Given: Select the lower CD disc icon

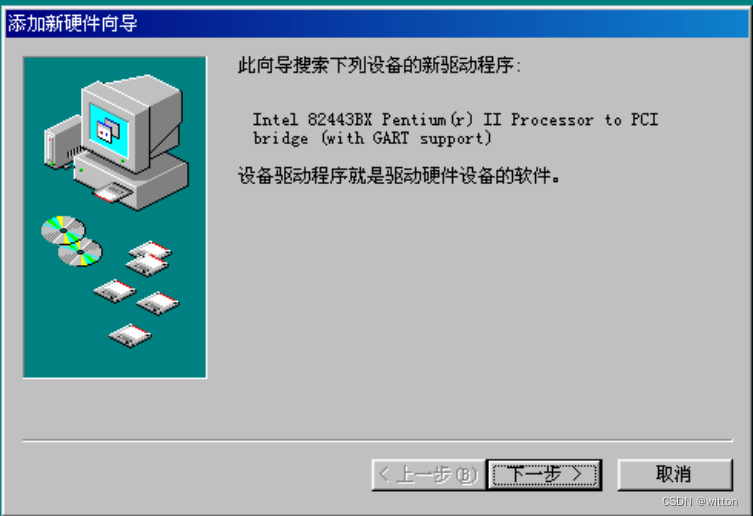Looking at the screenshot, I should 80,252.
